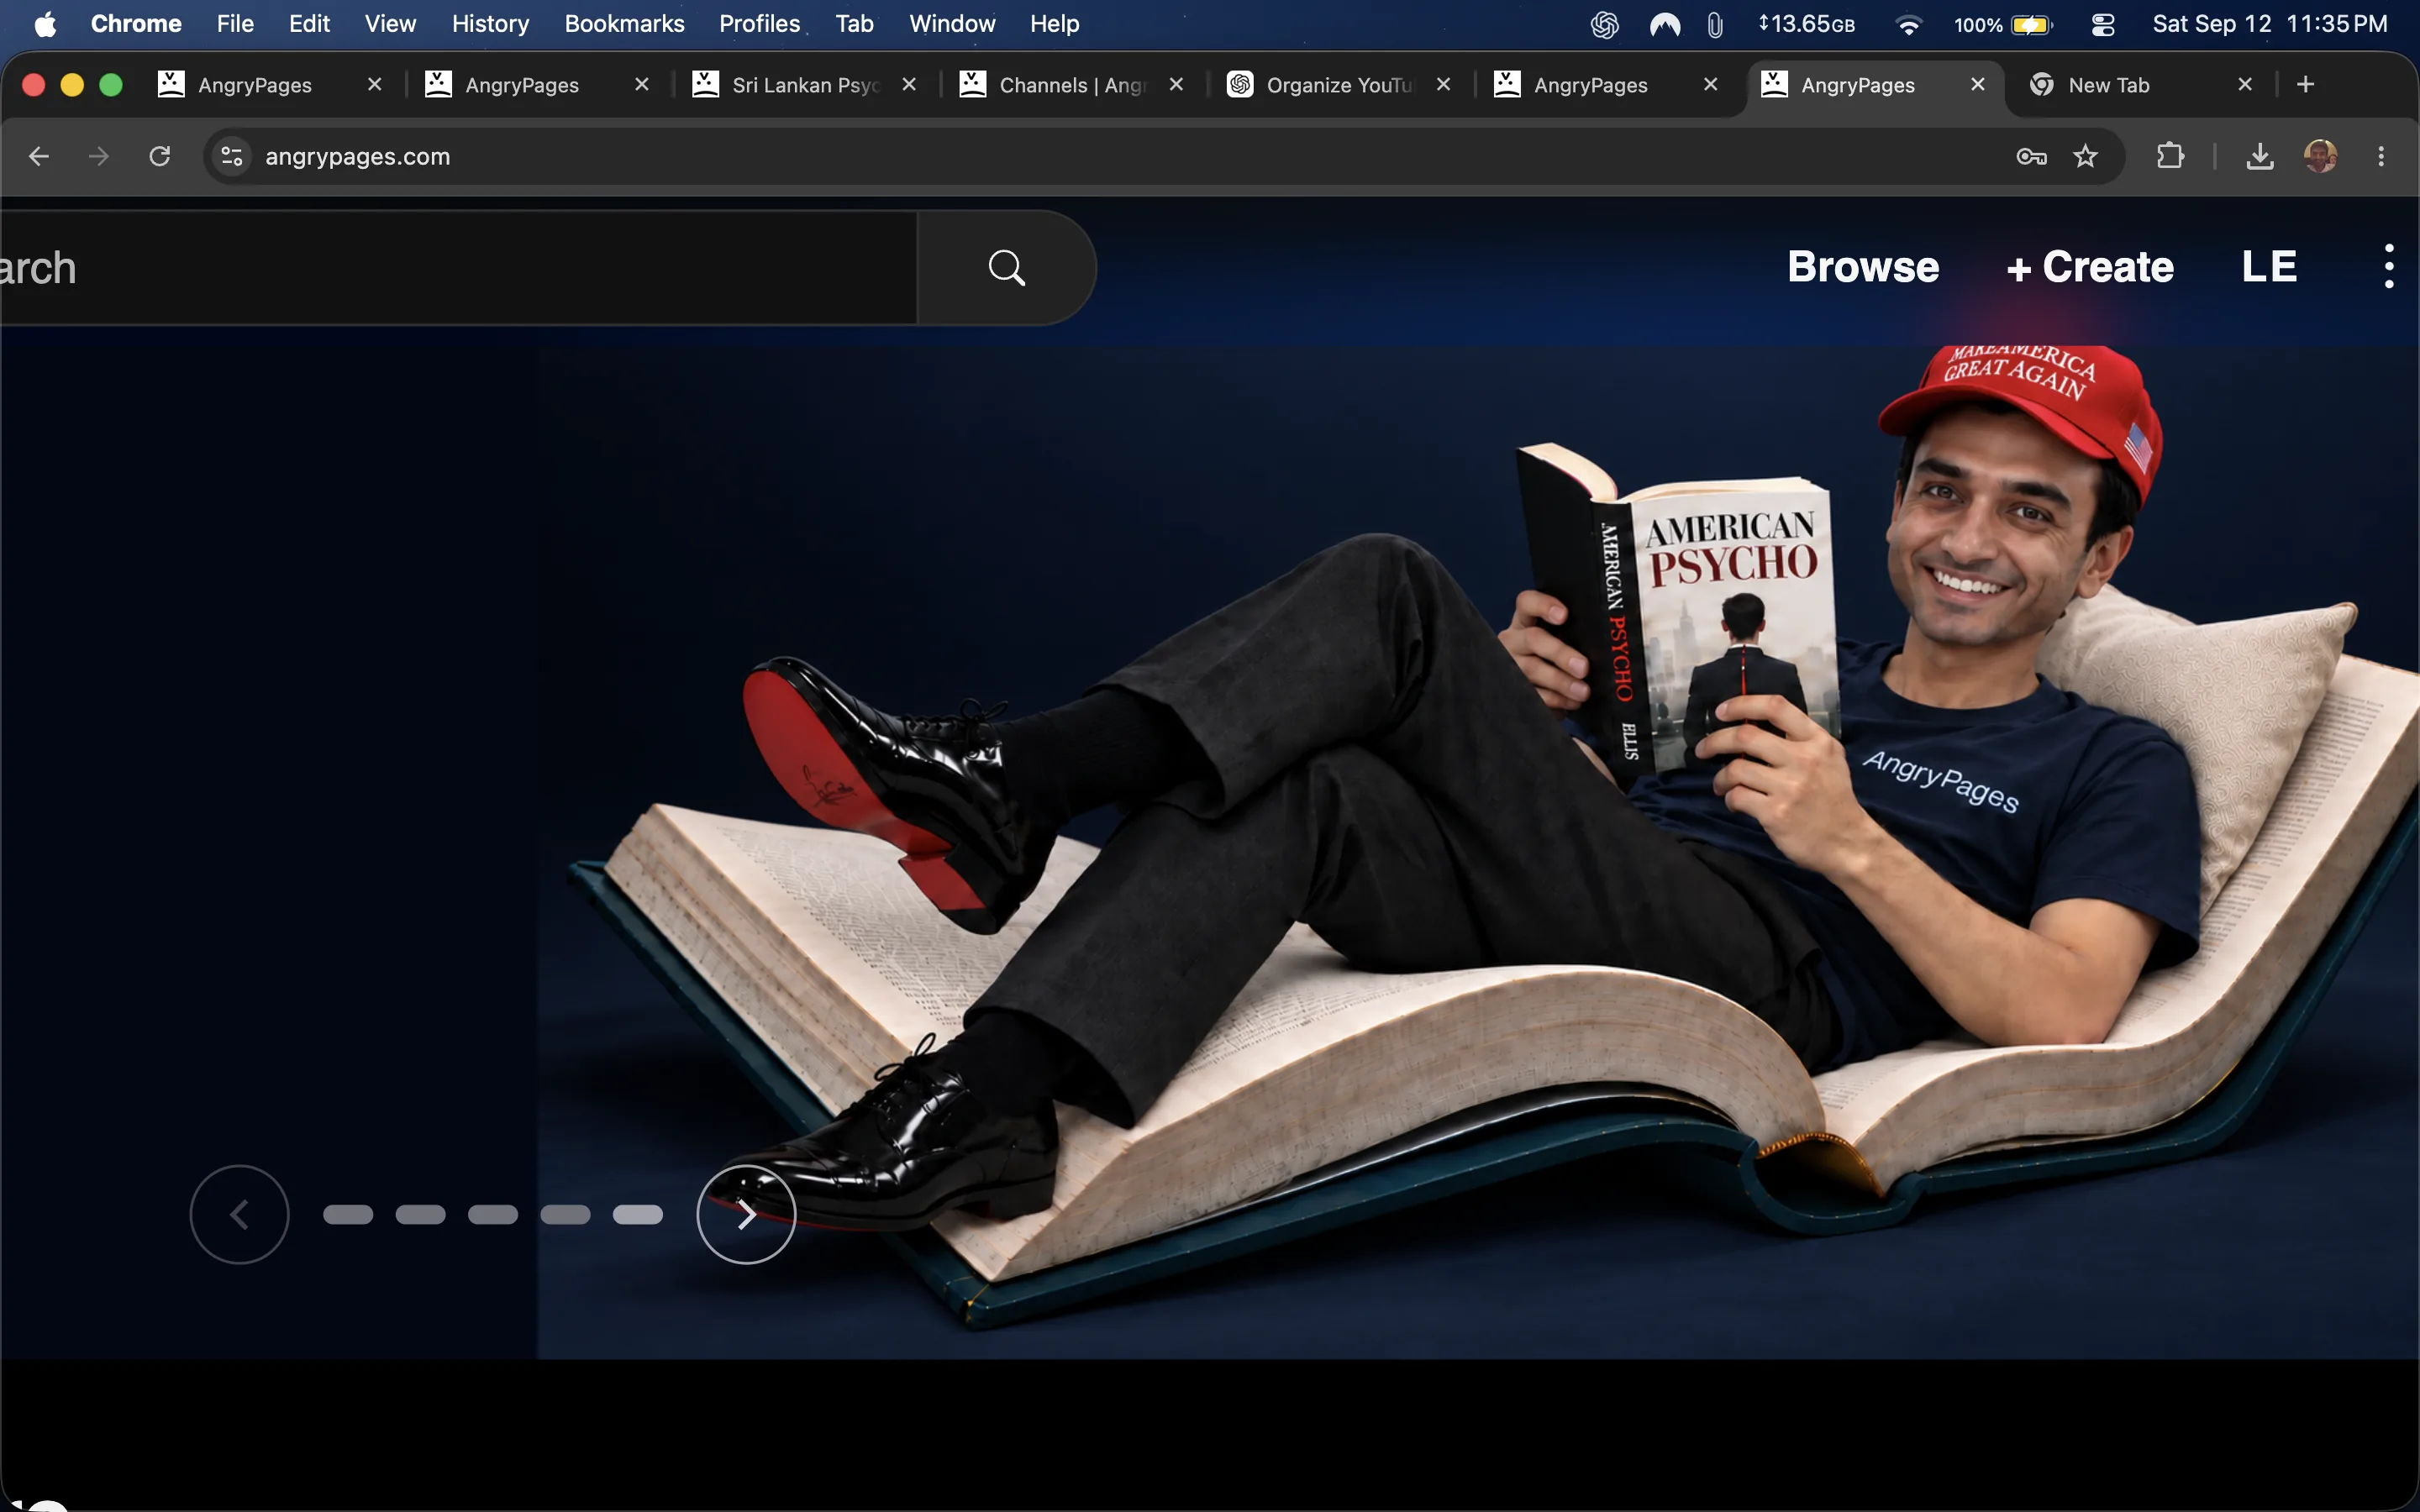Open the Chrome profile avatar
This screenshot has height=1512, width=2420.
(2320, 156)
